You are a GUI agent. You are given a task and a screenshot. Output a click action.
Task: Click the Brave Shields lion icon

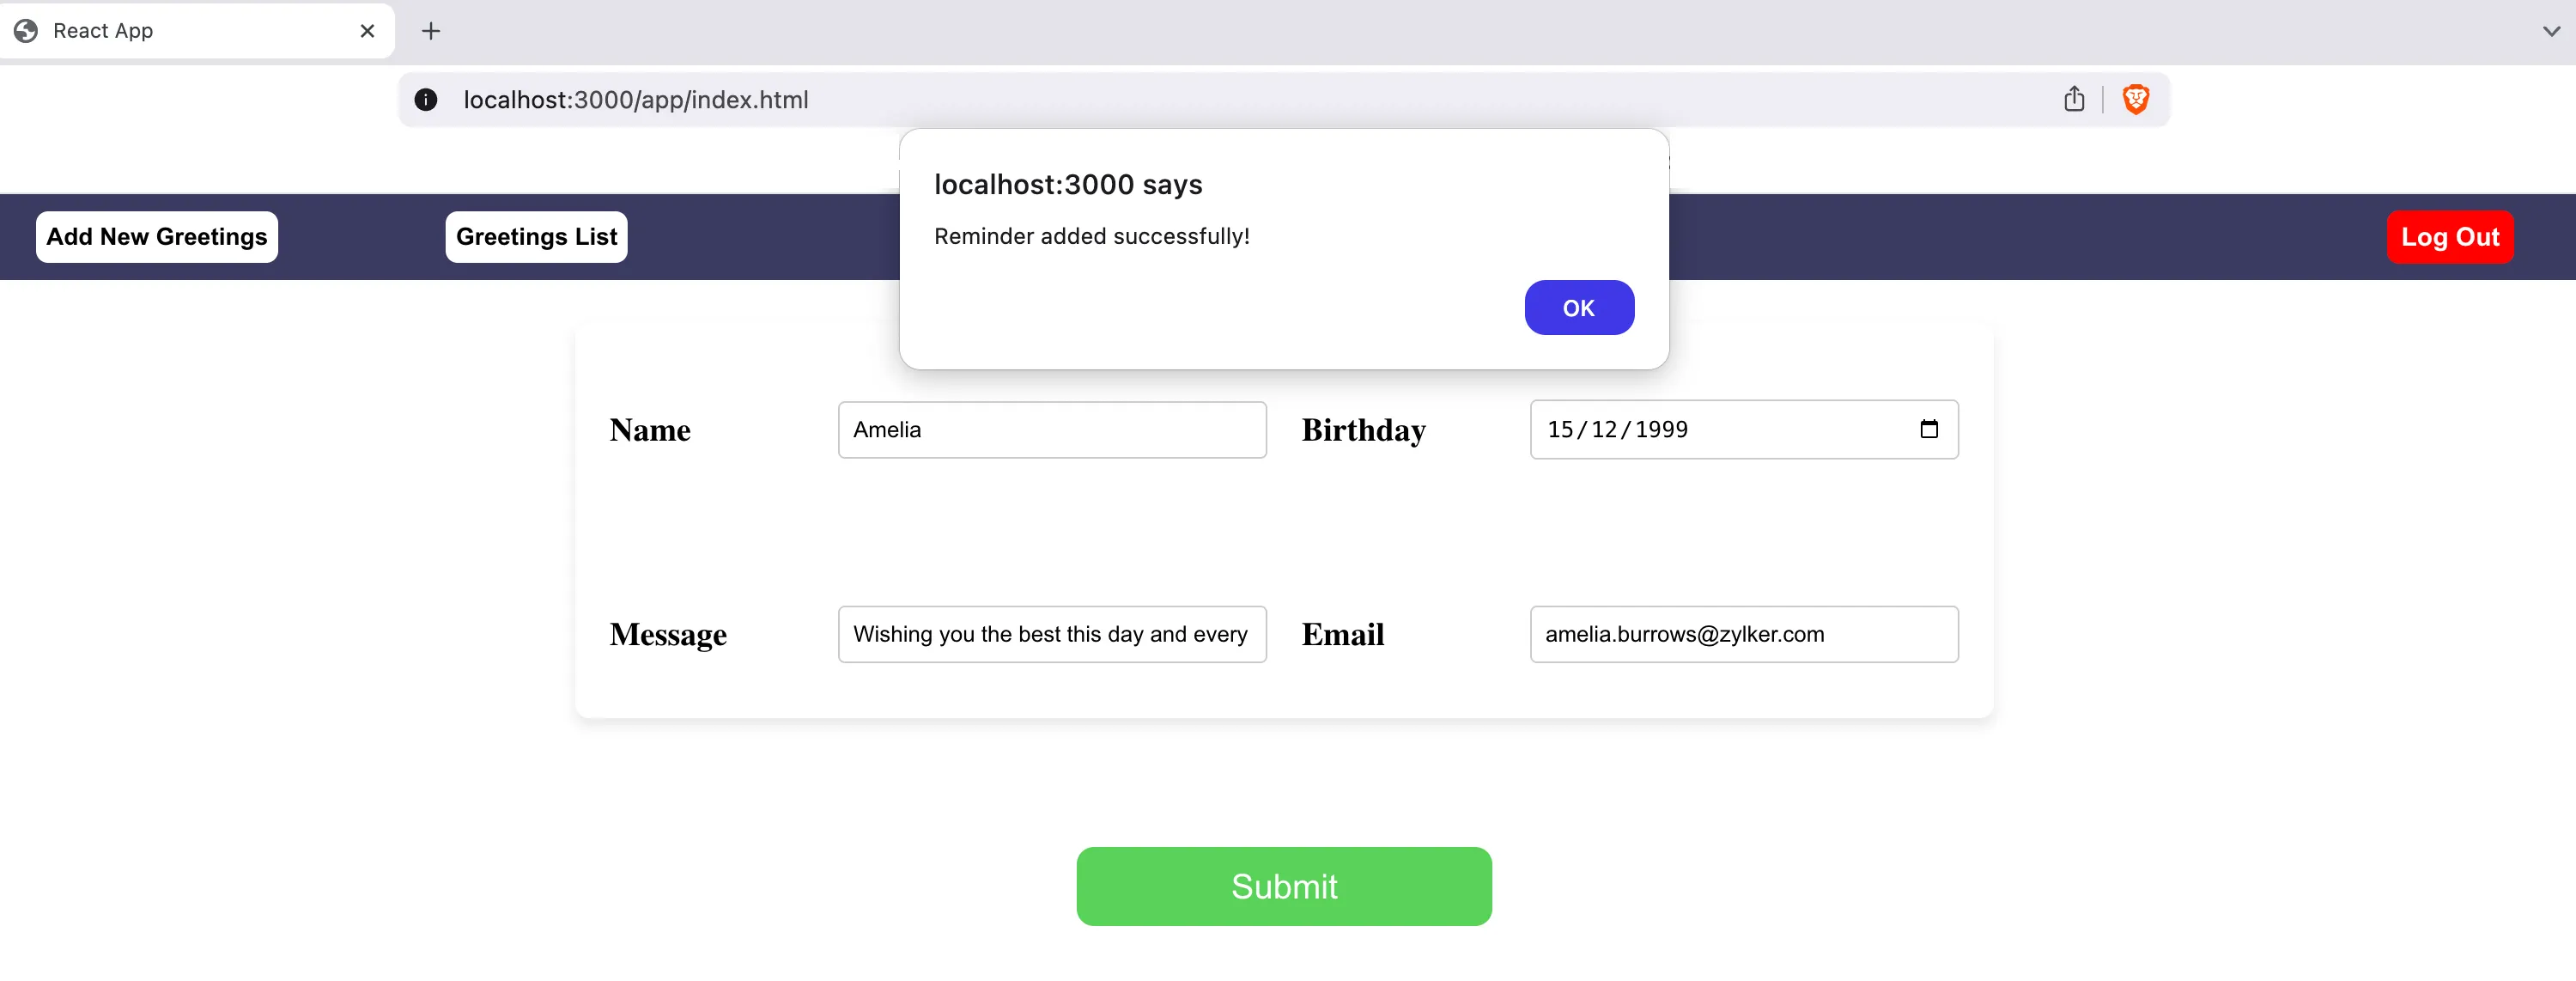click(x=2135, y=99)
